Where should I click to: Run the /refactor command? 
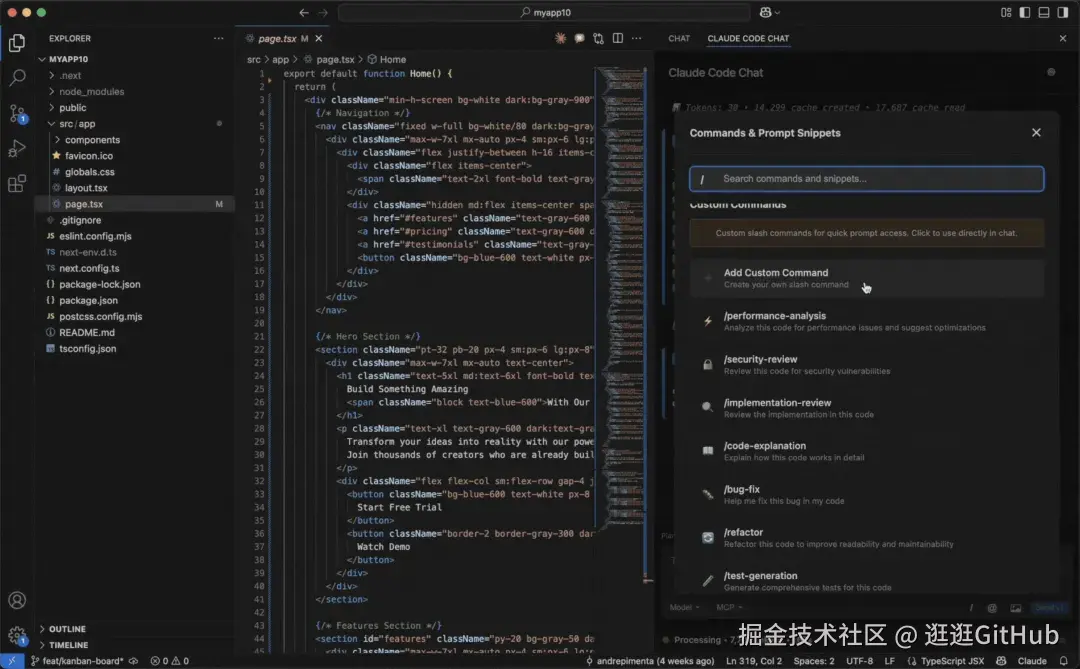866,537
